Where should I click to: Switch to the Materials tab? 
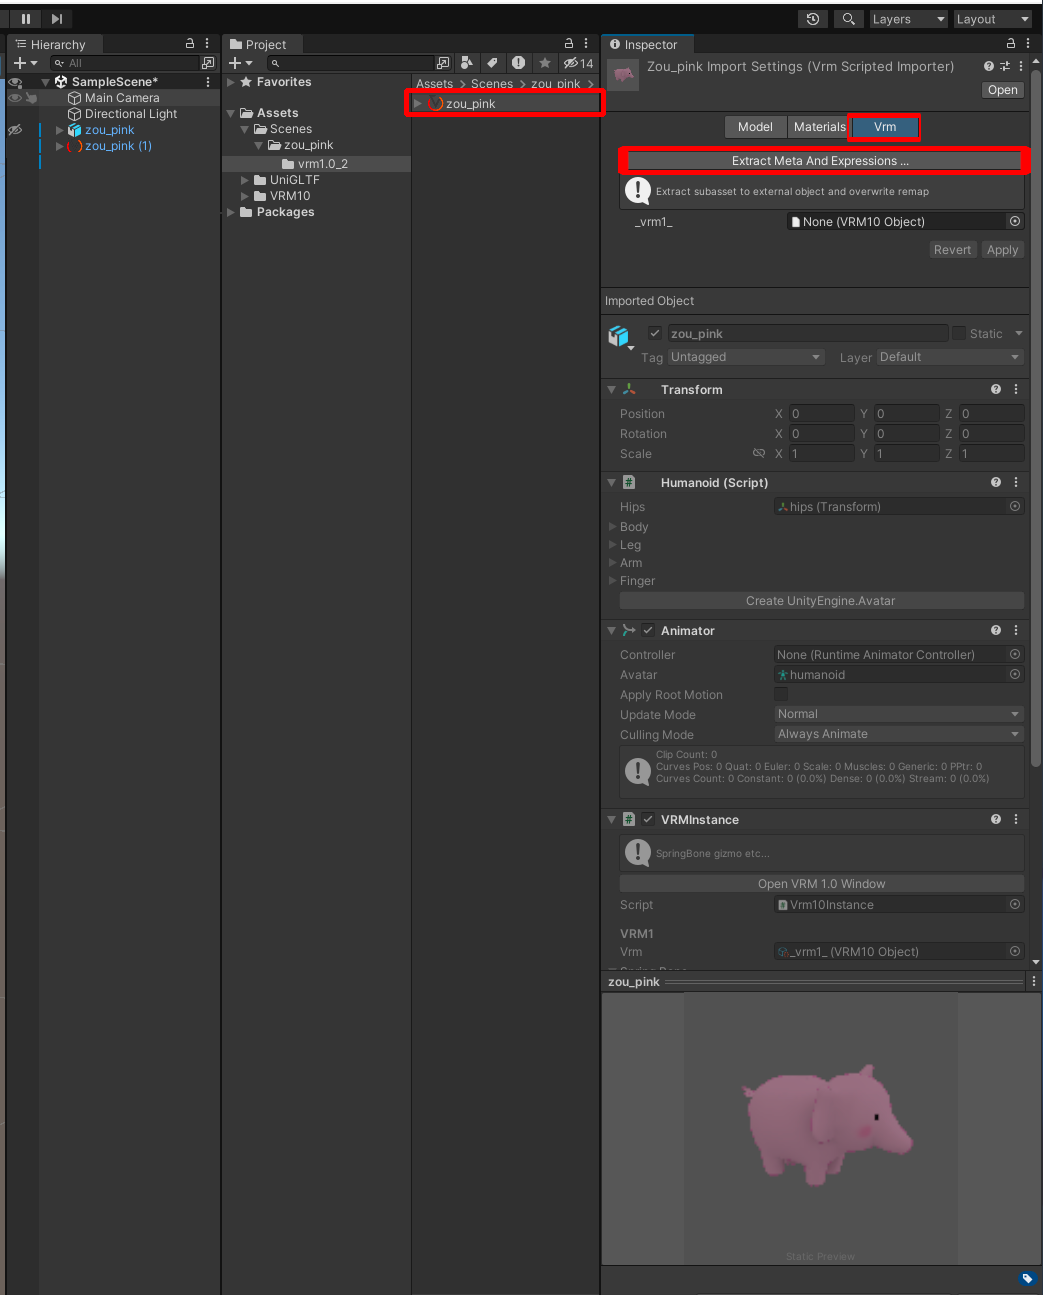pos(819,127)
